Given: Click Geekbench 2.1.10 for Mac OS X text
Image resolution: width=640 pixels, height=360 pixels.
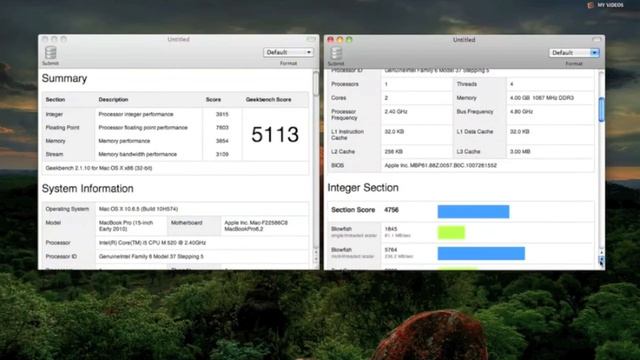Looking at the screenshot, I should pos(99,168).
